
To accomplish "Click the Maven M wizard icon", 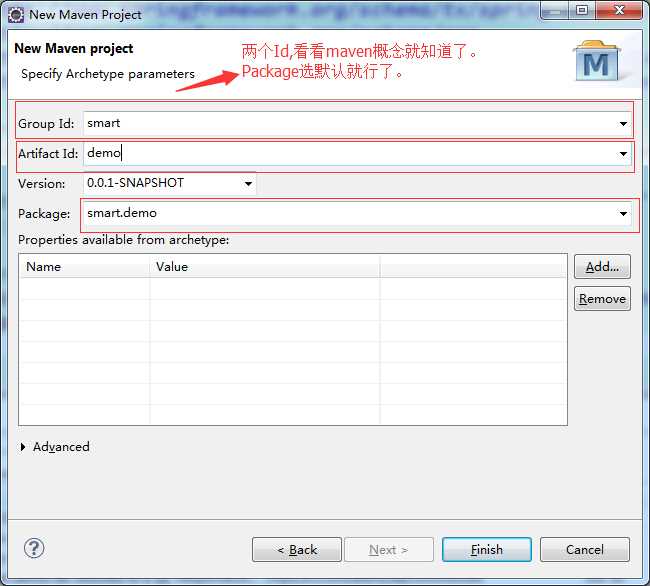I will [x=597, y=61].
